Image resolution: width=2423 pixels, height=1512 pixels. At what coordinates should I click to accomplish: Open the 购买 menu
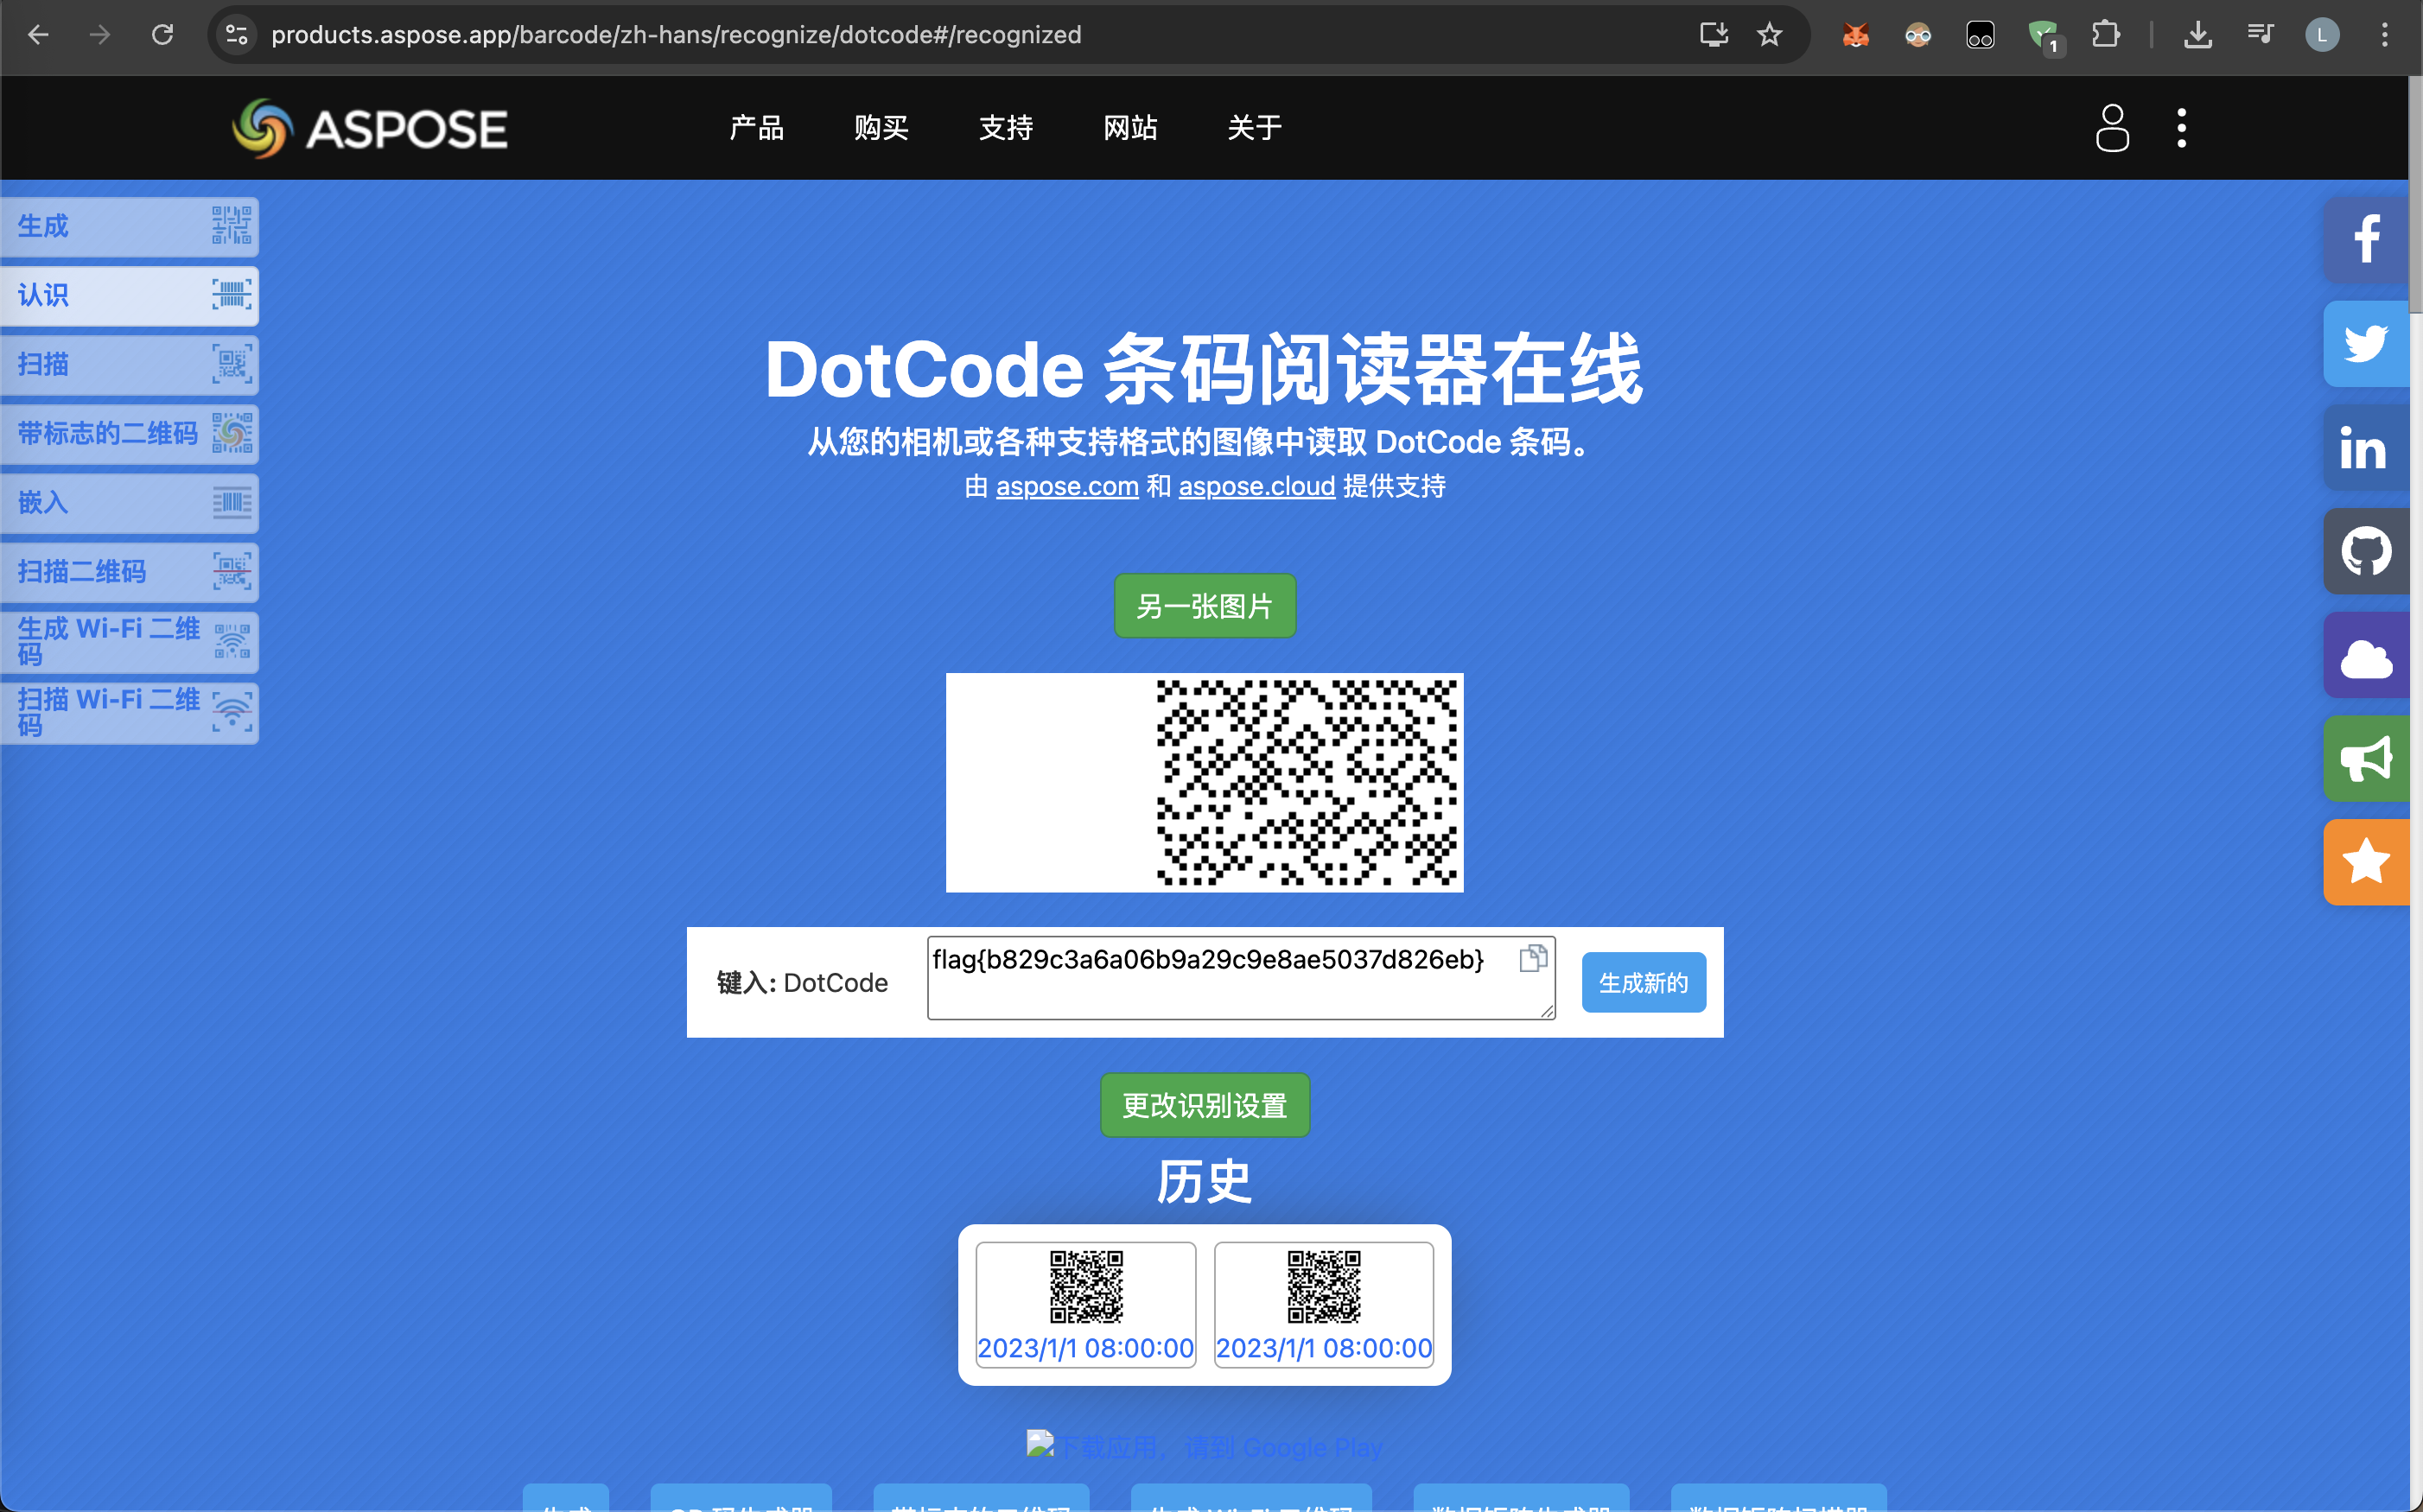881,128
